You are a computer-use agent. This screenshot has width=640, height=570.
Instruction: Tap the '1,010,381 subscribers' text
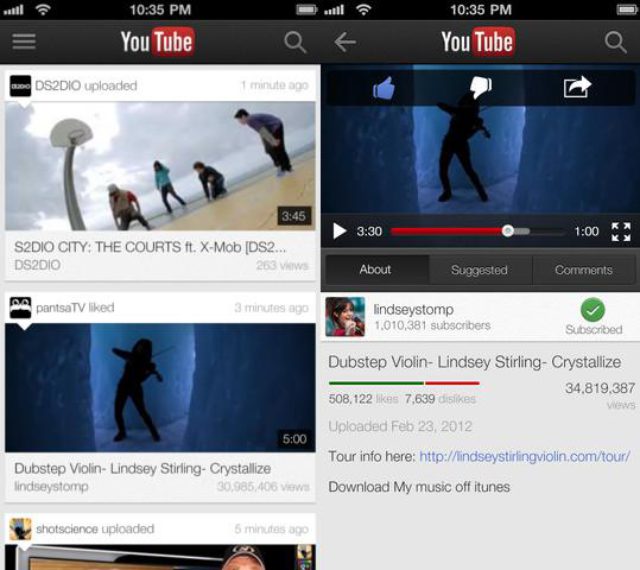[432, 325]
